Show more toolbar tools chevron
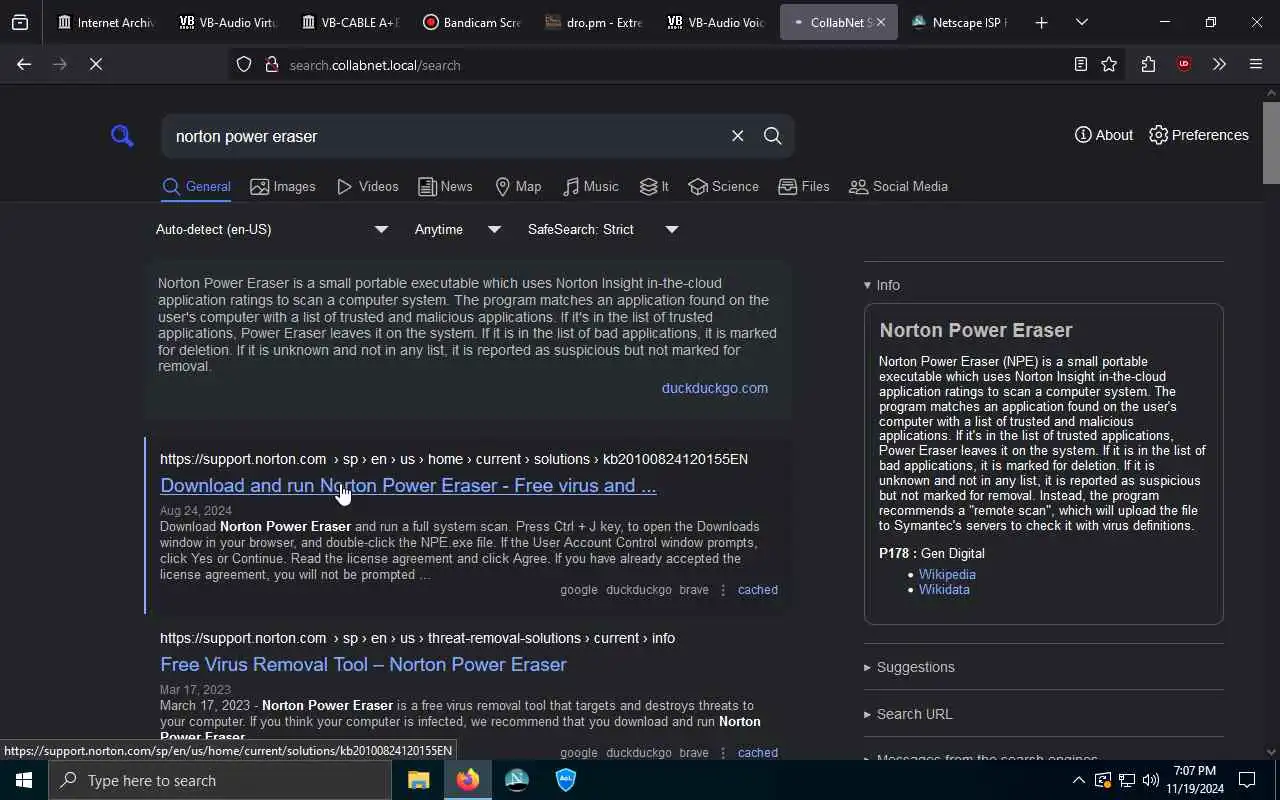Screen dimensions: 1280x800 coord(1219,64)
